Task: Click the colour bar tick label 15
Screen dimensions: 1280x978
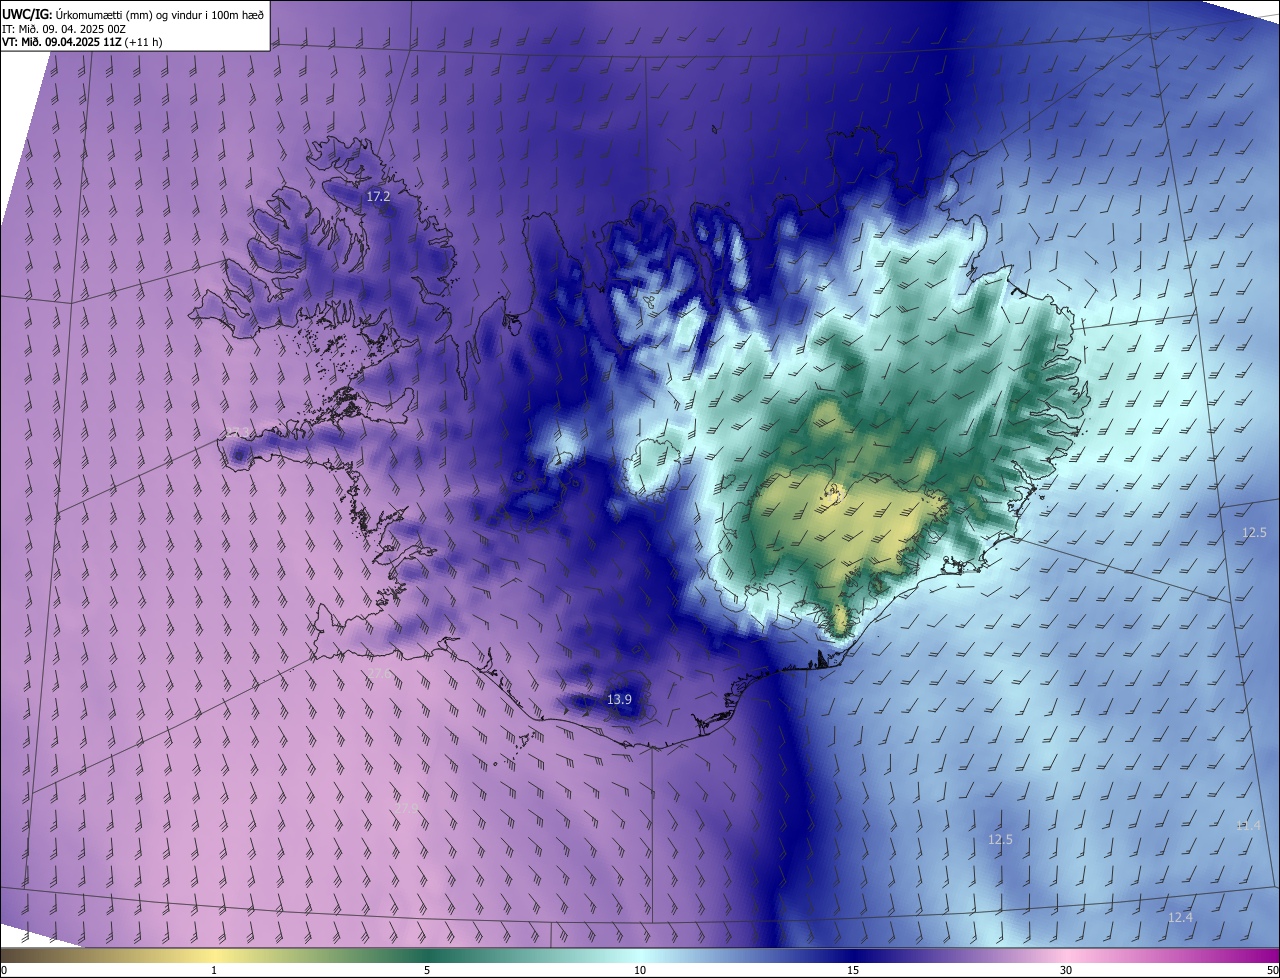Action: (x=853, y=970)
